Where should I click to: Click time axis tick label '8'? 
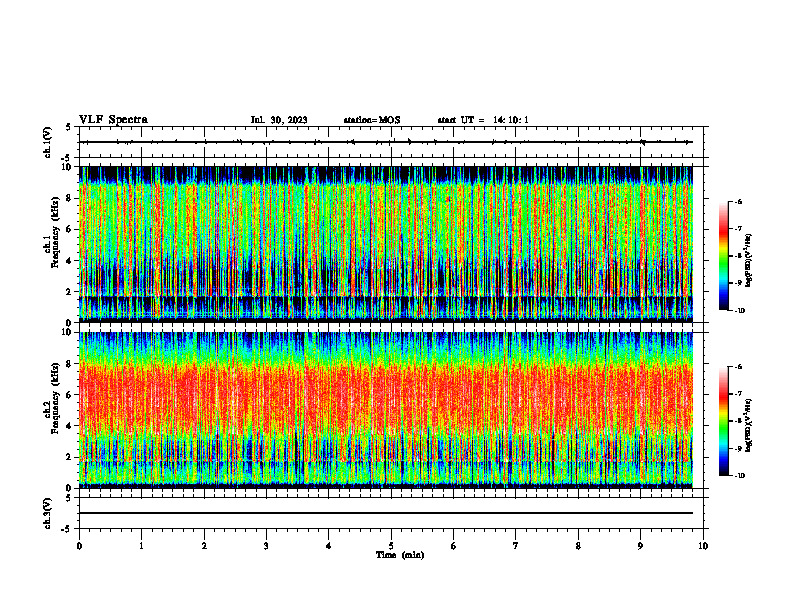[x=578, y=546]
